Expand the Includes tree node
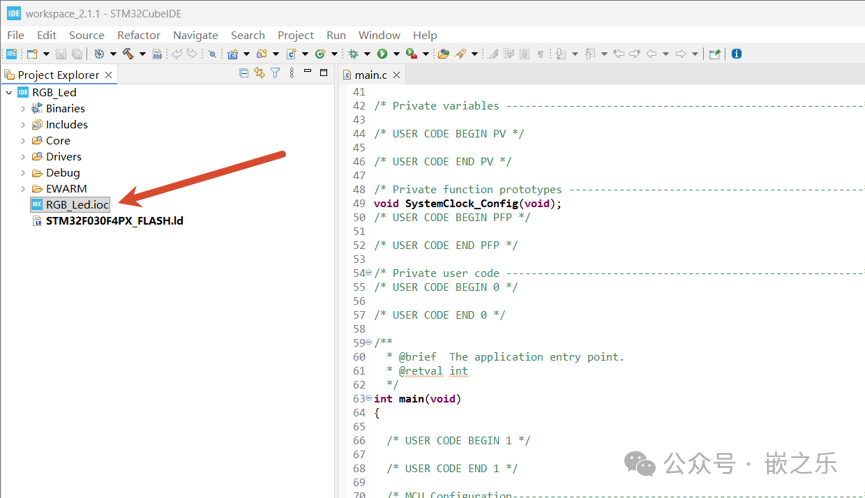The width and height of the screenshot is (865, 498). tap(23, 125)
